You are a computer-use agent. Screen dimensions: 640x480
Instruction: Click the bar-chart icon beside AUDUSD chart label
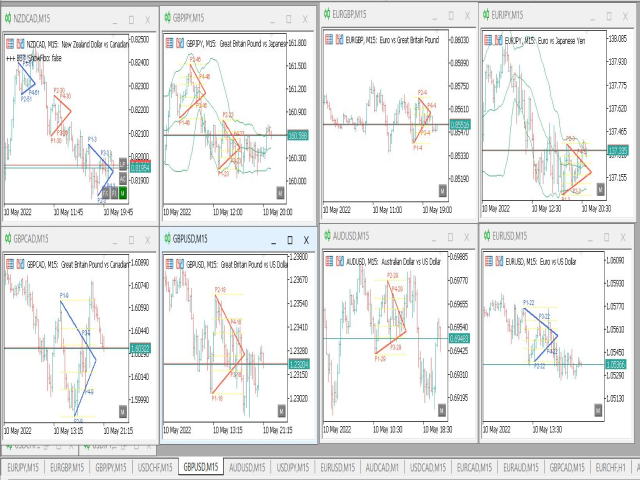[x=340, y=261]
